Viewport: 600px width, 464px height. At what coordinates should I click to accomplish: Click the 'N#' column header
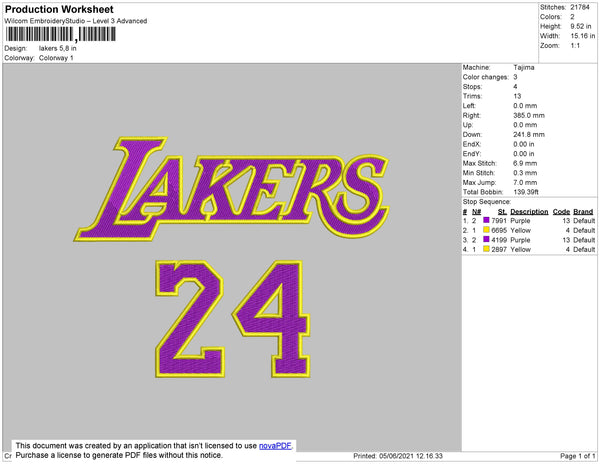pos(476,212)
